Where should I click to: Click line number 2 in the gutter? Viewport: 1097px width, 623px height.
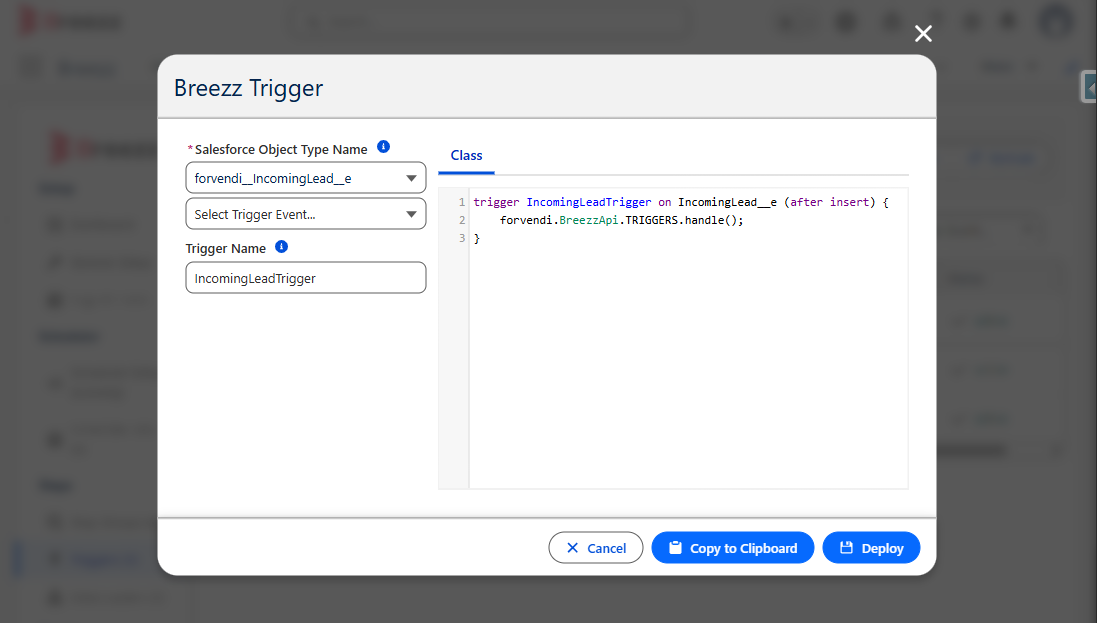point(462,220)
